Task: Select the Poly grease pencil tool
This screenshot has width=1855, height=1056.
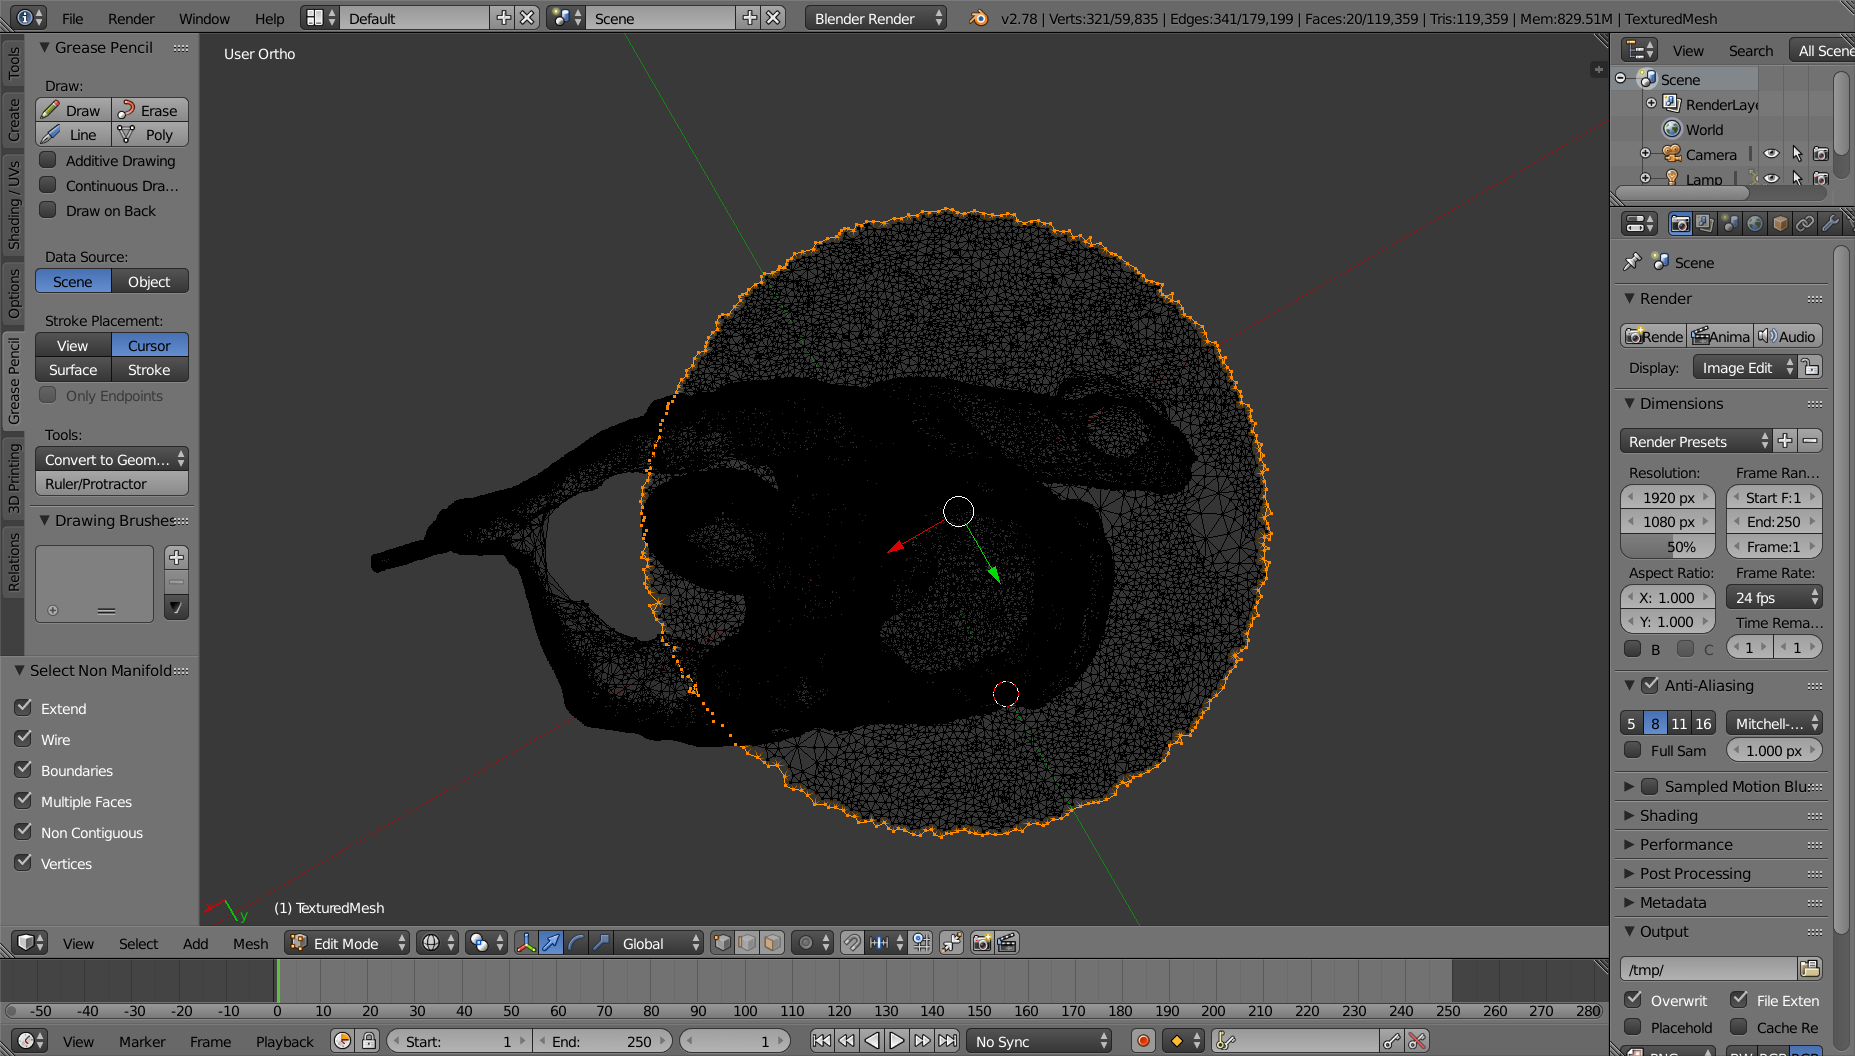Action: point(150,134)
